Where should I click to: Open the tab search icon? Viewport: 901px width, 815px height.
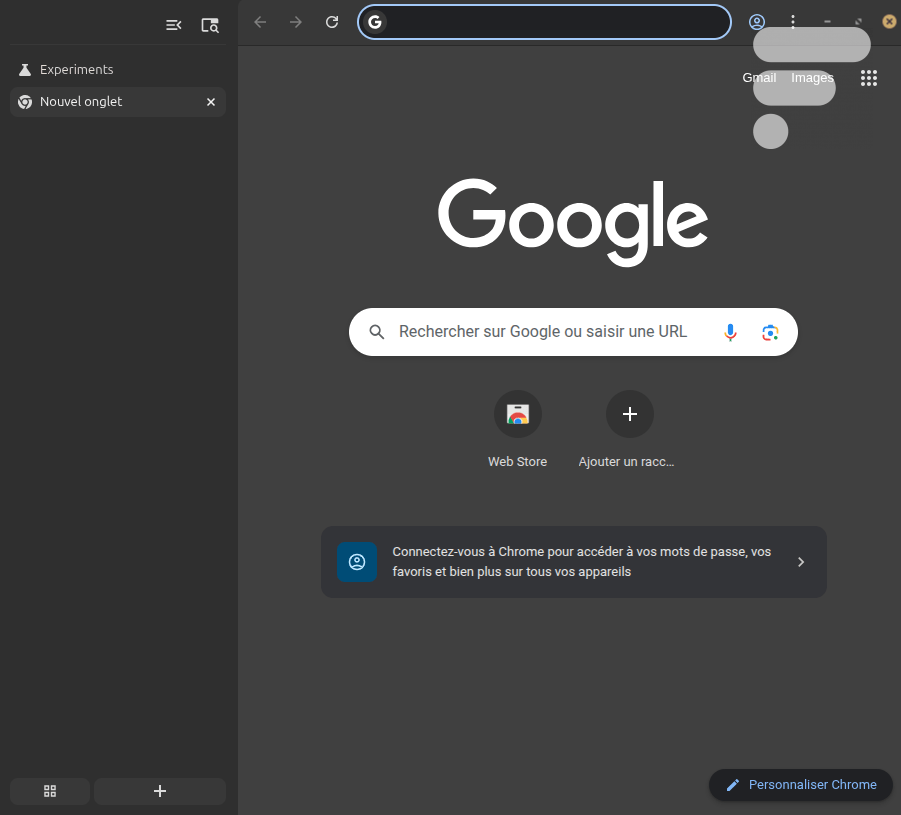(x=209, y=25)
